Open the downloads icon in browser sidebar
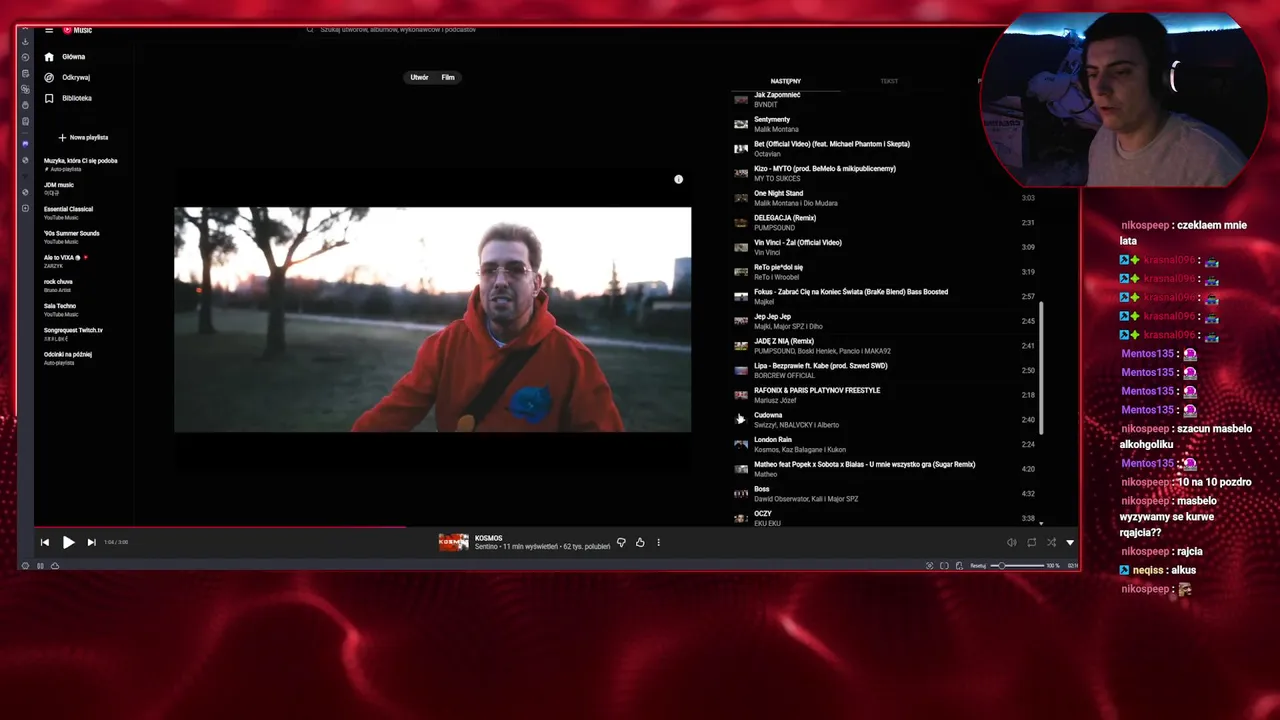 (25, 41)
